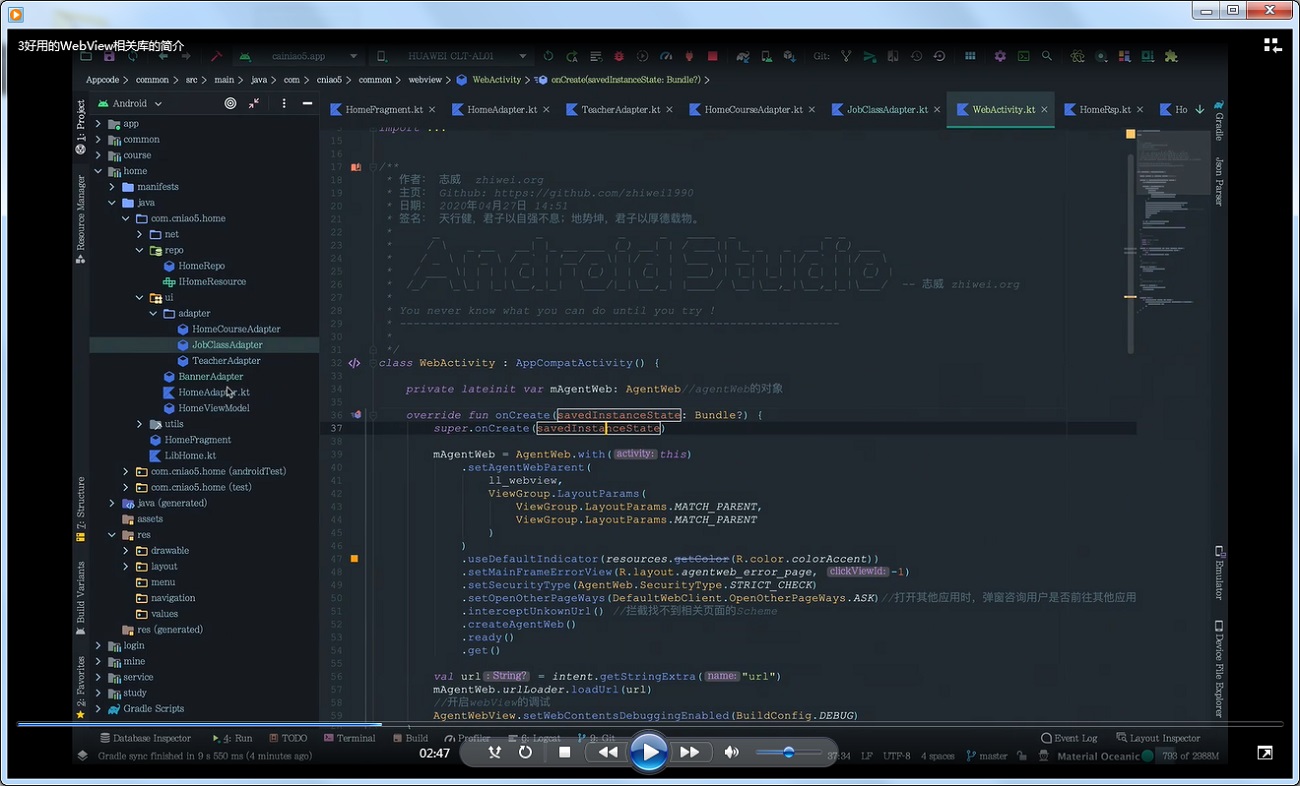
Task: Open the TODO tool window
Action: click(x=288, y=738)
